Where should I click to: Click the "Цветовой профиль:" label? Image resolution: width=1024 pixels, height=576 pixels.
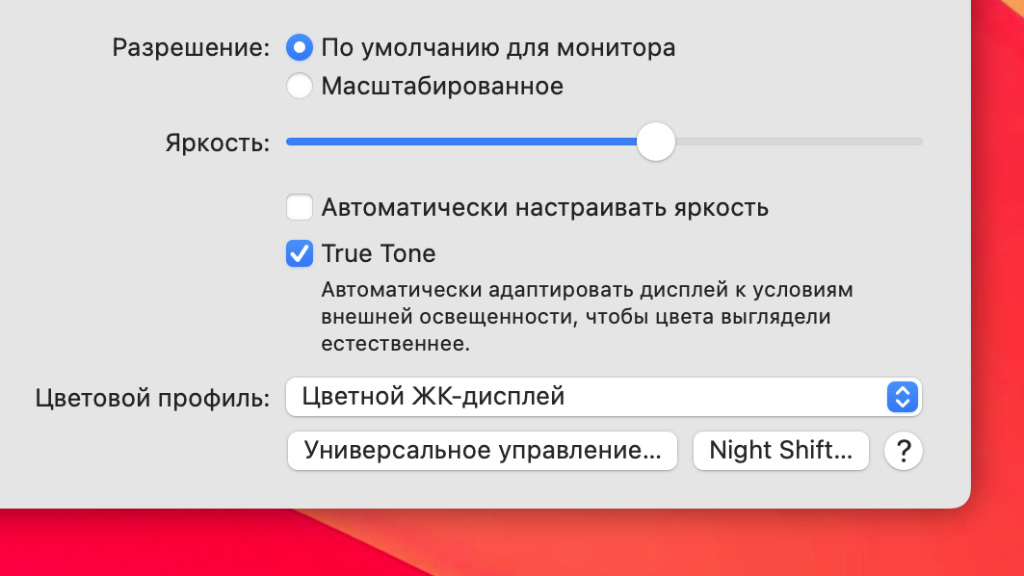pyautogui.click(x=153, y=398)
